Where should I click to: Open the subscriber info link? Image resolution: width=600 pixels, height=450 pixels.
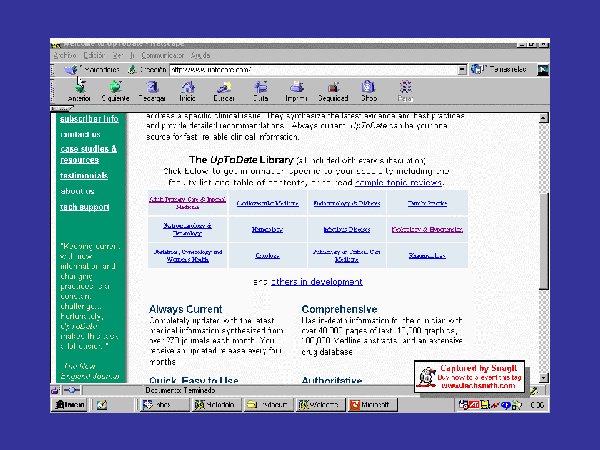point(89,119)
